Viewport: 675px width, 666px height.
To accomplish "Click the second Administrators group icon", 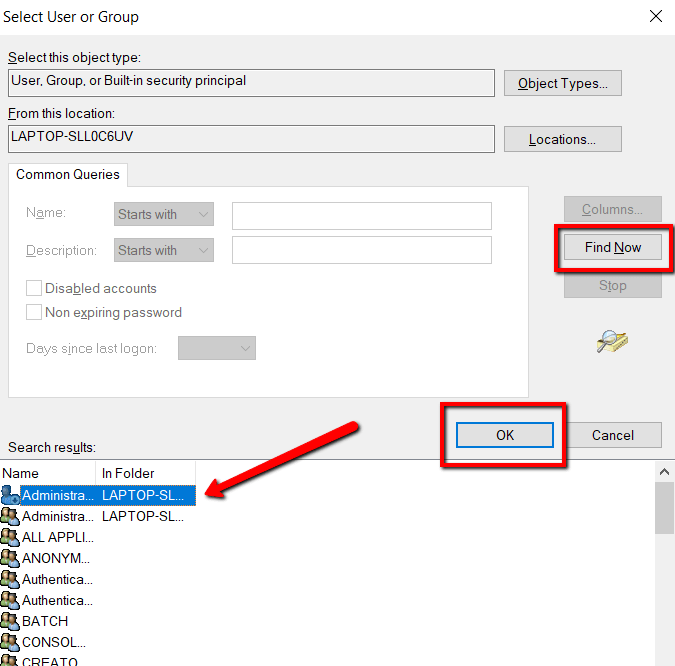I will 10,516.
